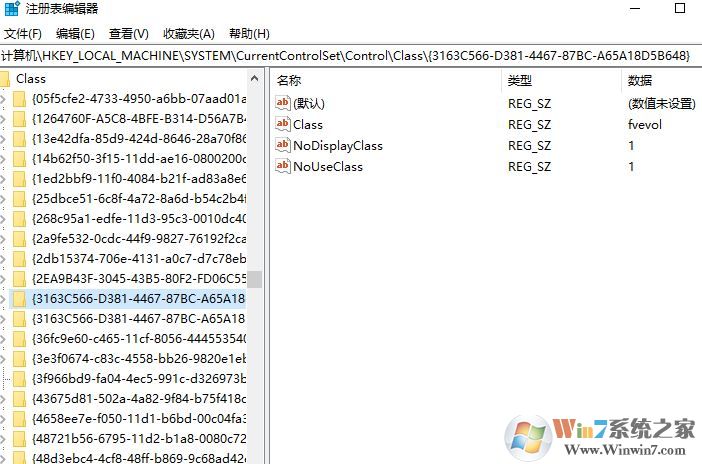Expand the {25dbce51-6c8f-4a72 key chevron
This screenshot has height=464, width=702.
pos(3,199)
